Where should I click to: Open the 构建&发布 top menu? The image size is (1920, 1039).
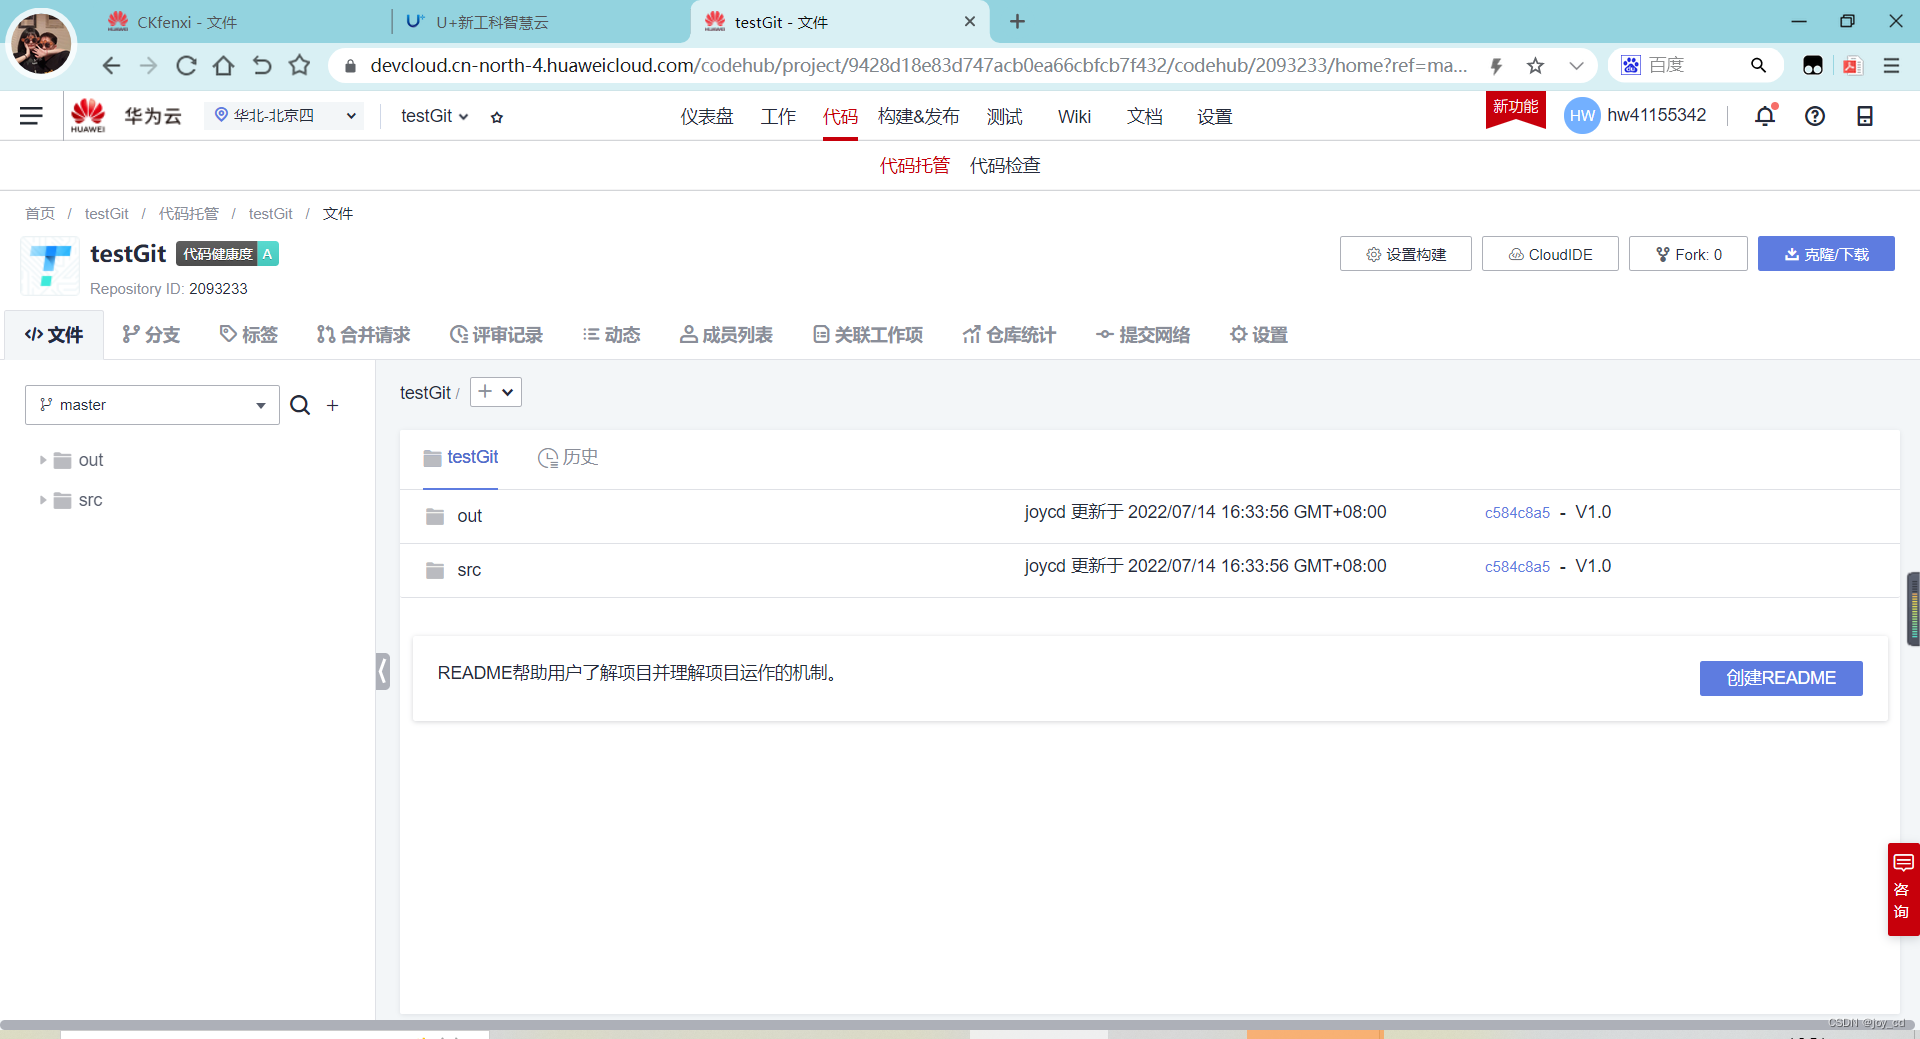(918, 117)
